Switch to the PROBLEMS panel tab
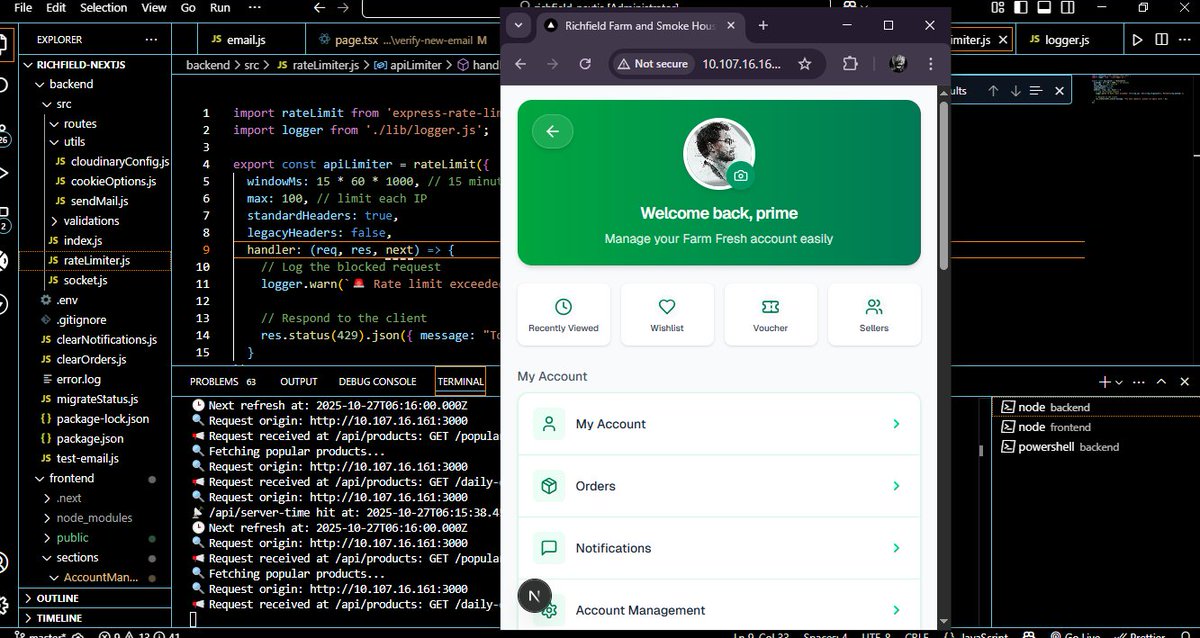Screen dimensions: 1200x638 tap(223, 381)
